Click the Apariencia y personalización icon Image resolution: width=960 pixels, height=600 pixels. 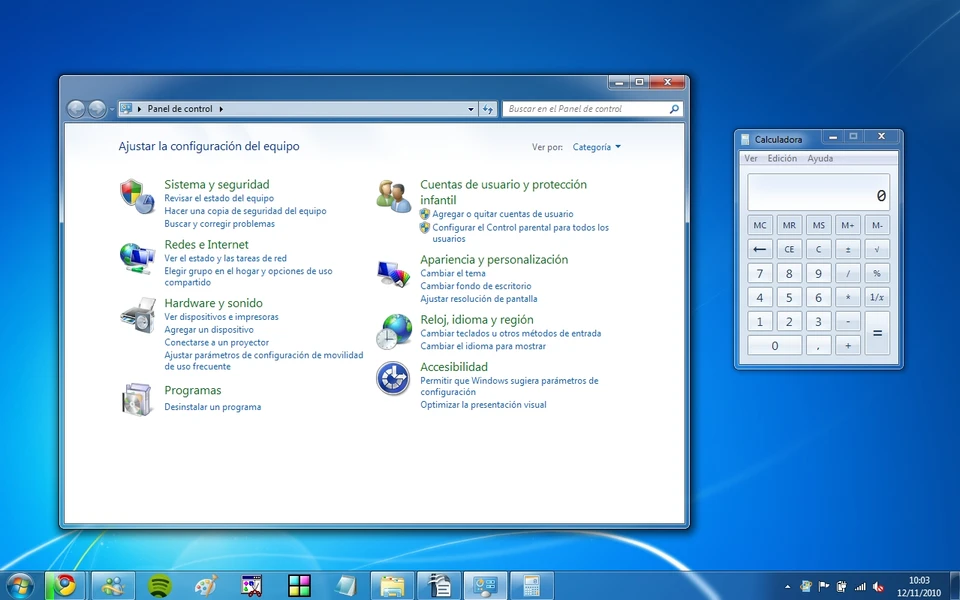click(393, 271)
